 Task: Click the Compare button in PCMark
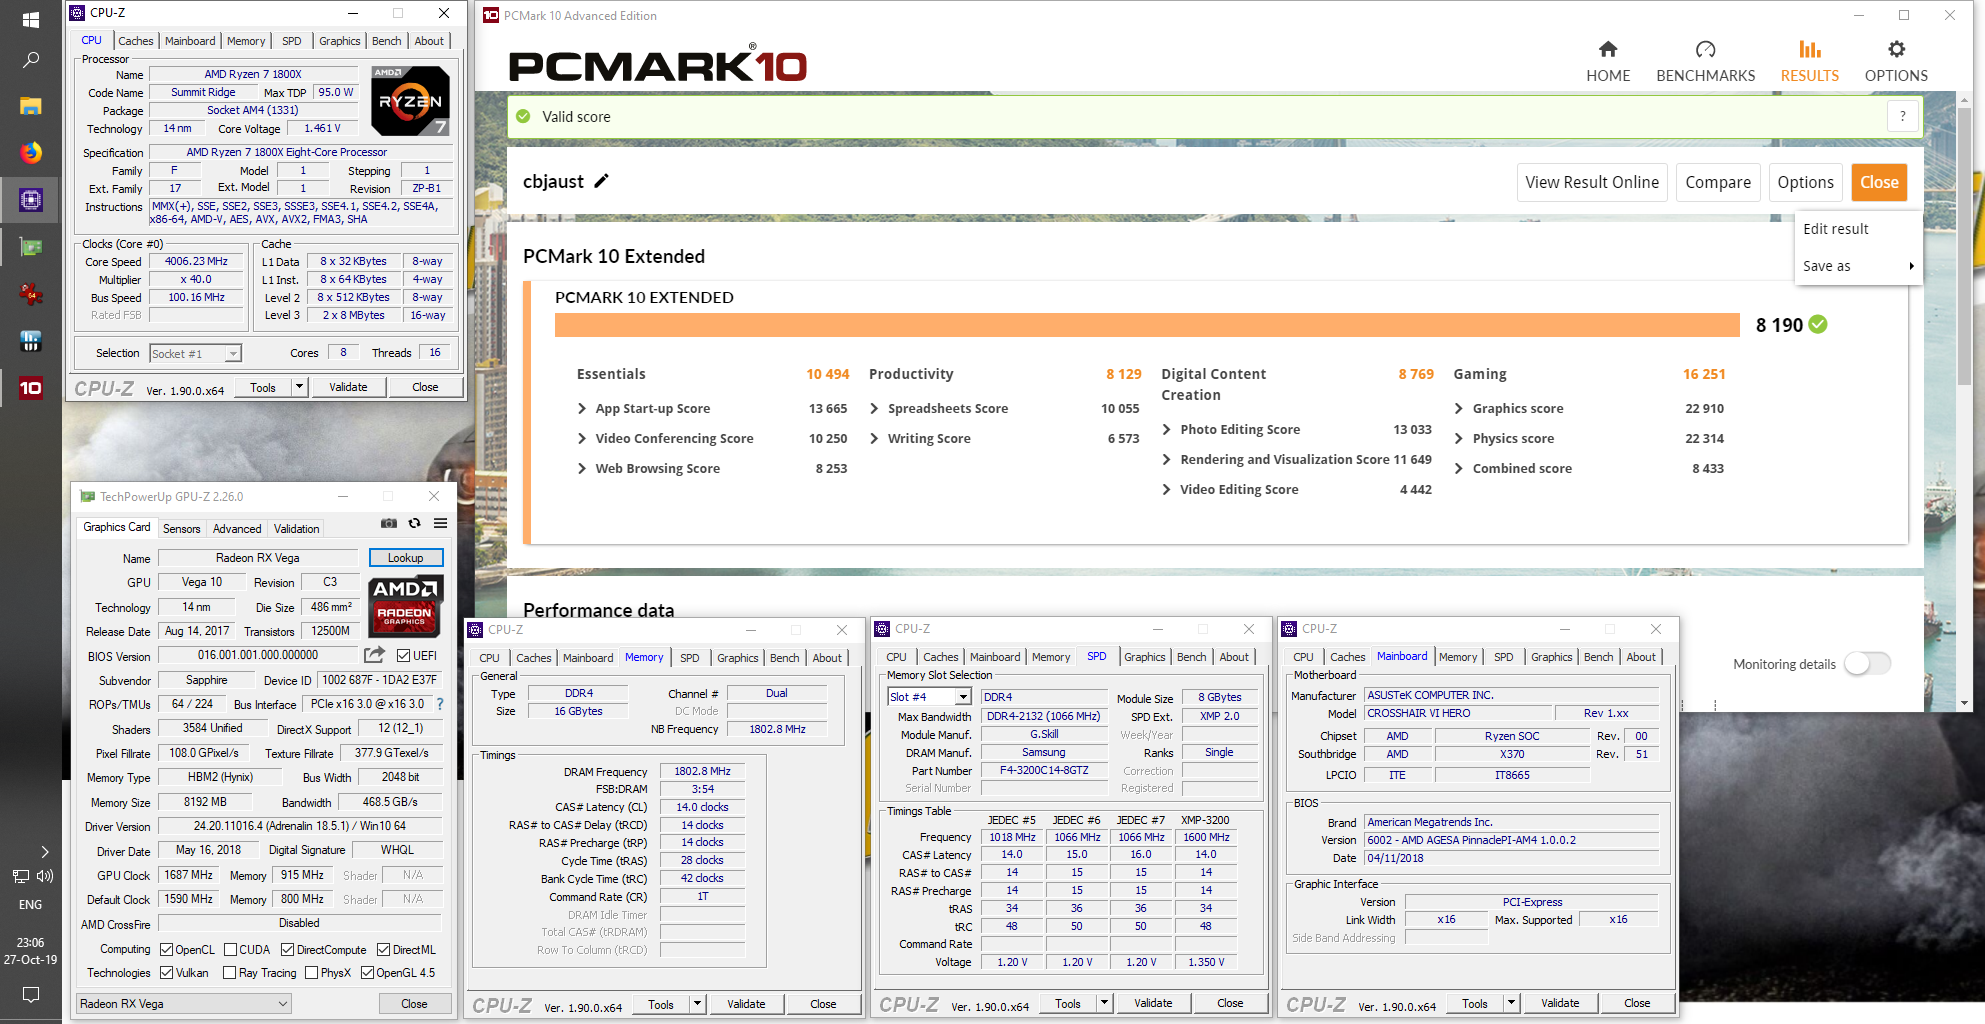(1718, 182)
